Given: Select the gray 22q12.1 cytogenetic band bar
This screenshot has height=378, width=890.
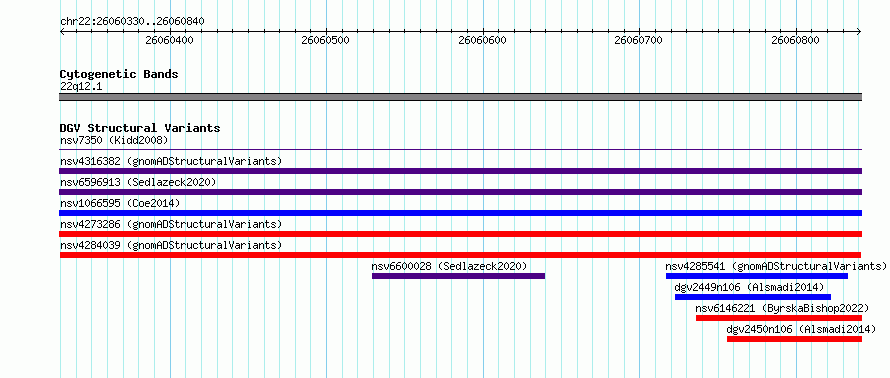Looking at the screenshot, I should coord(461,97).
